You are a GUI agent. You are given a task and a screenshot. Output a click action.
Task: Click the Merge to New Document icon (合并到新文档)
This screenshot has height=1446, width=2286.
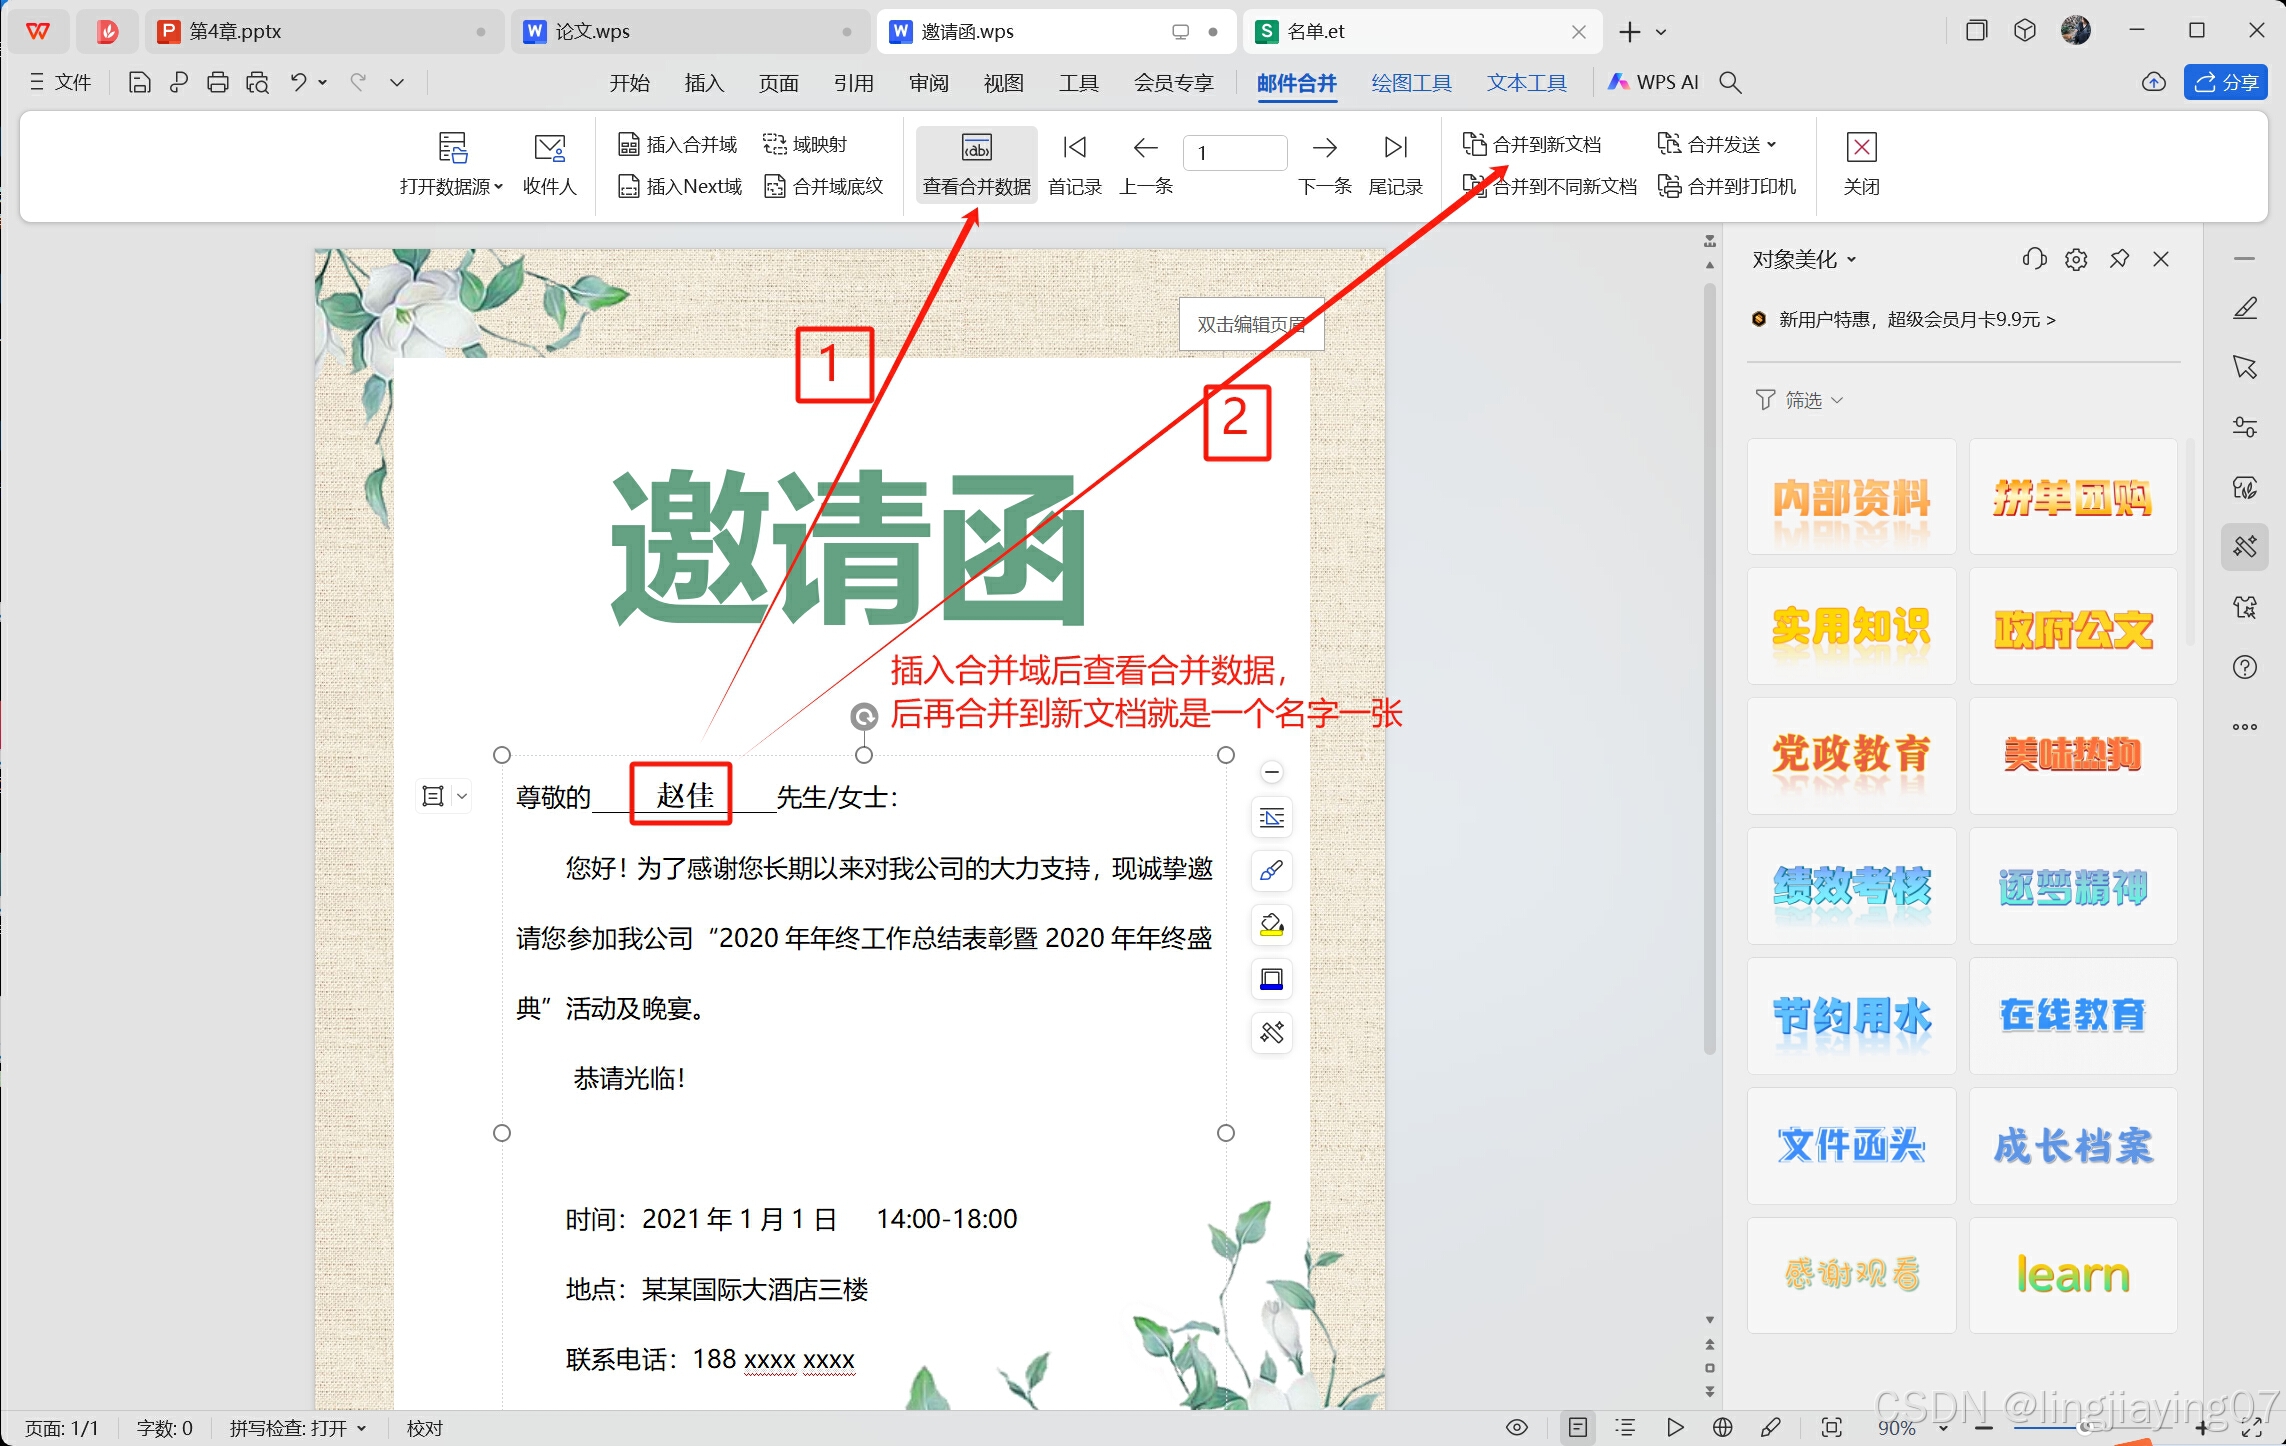[x=1474, y=144]
